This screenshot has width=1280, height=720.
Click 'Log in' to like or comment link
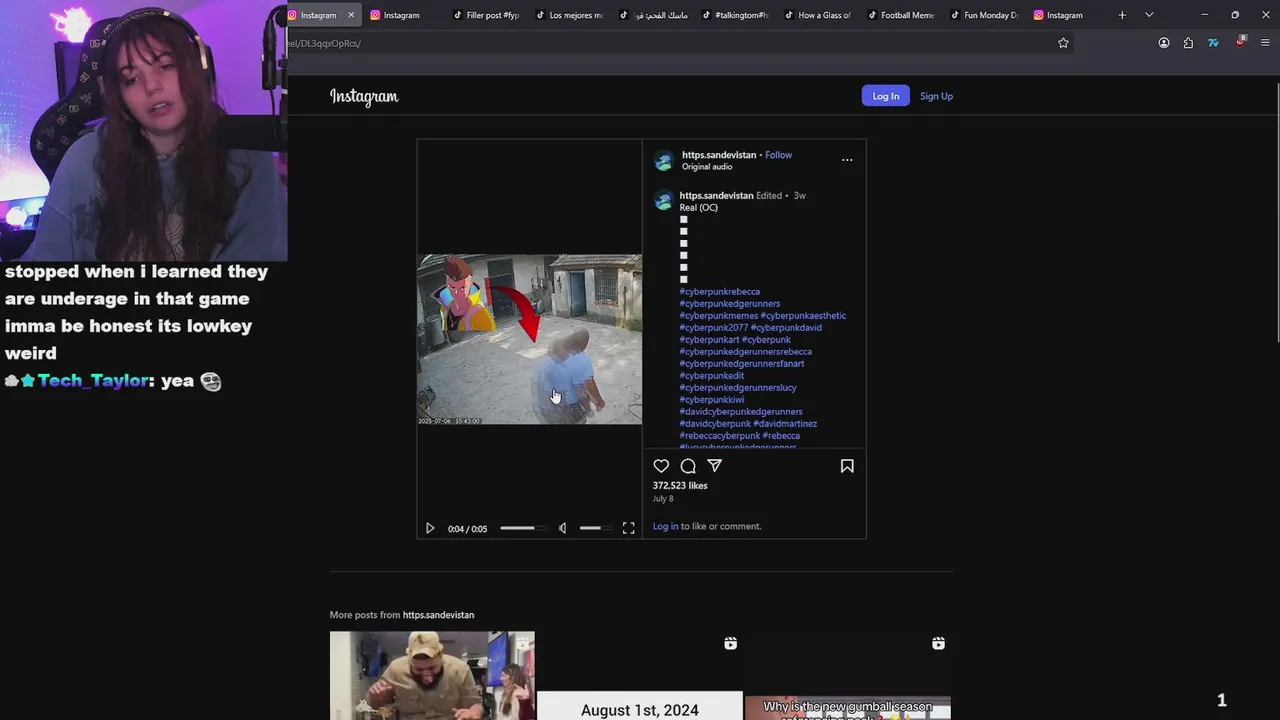(665, 526)
